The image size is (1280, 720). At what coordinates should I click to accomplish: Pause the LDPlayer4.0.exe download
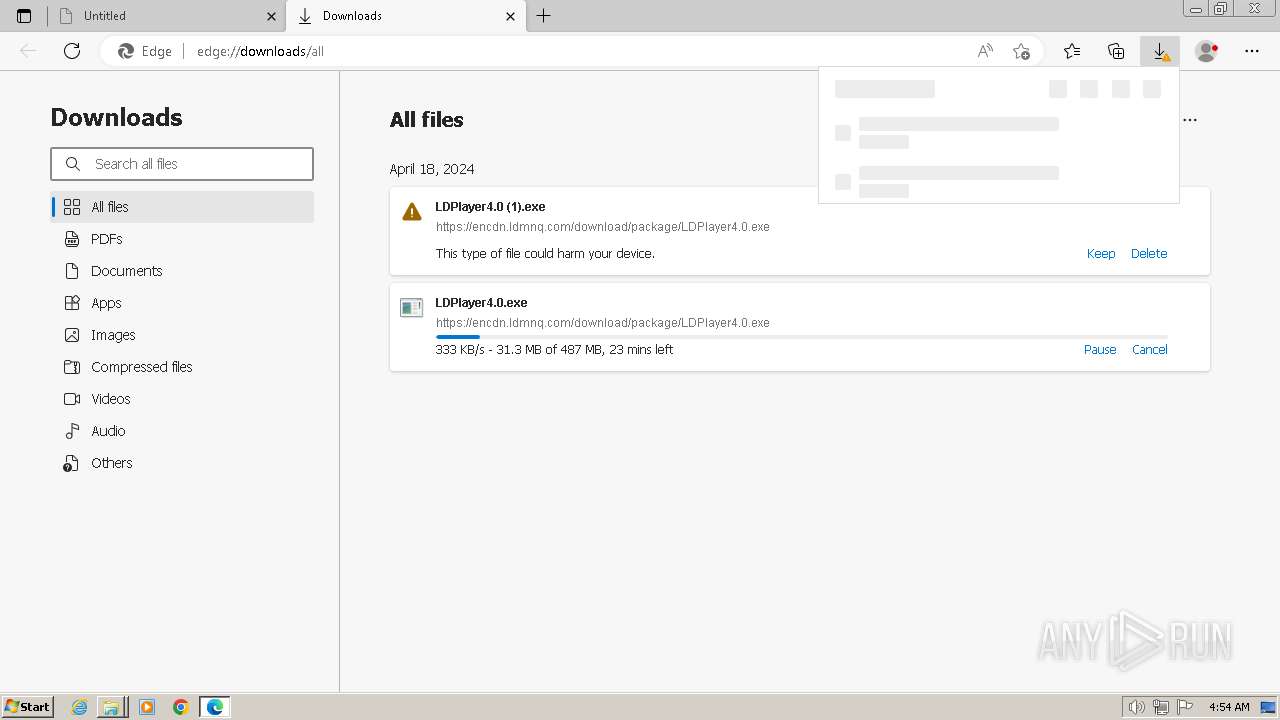pyautogui.click(x=1100, y=350)
